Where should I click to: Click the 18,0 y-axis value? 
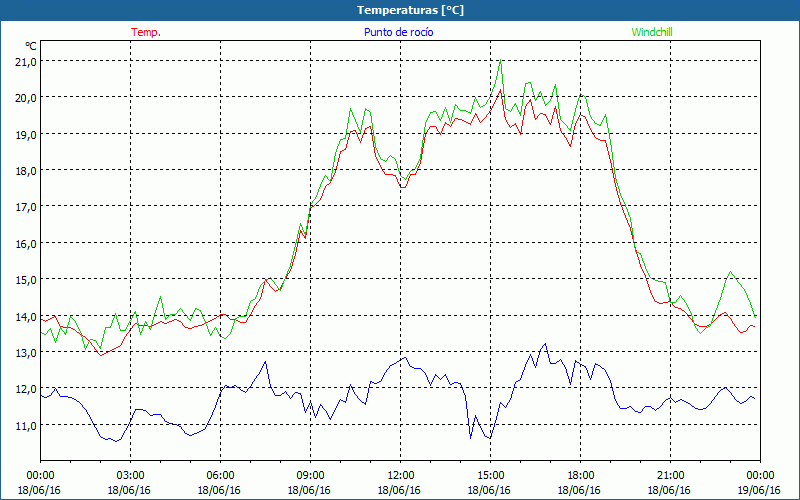27,170
